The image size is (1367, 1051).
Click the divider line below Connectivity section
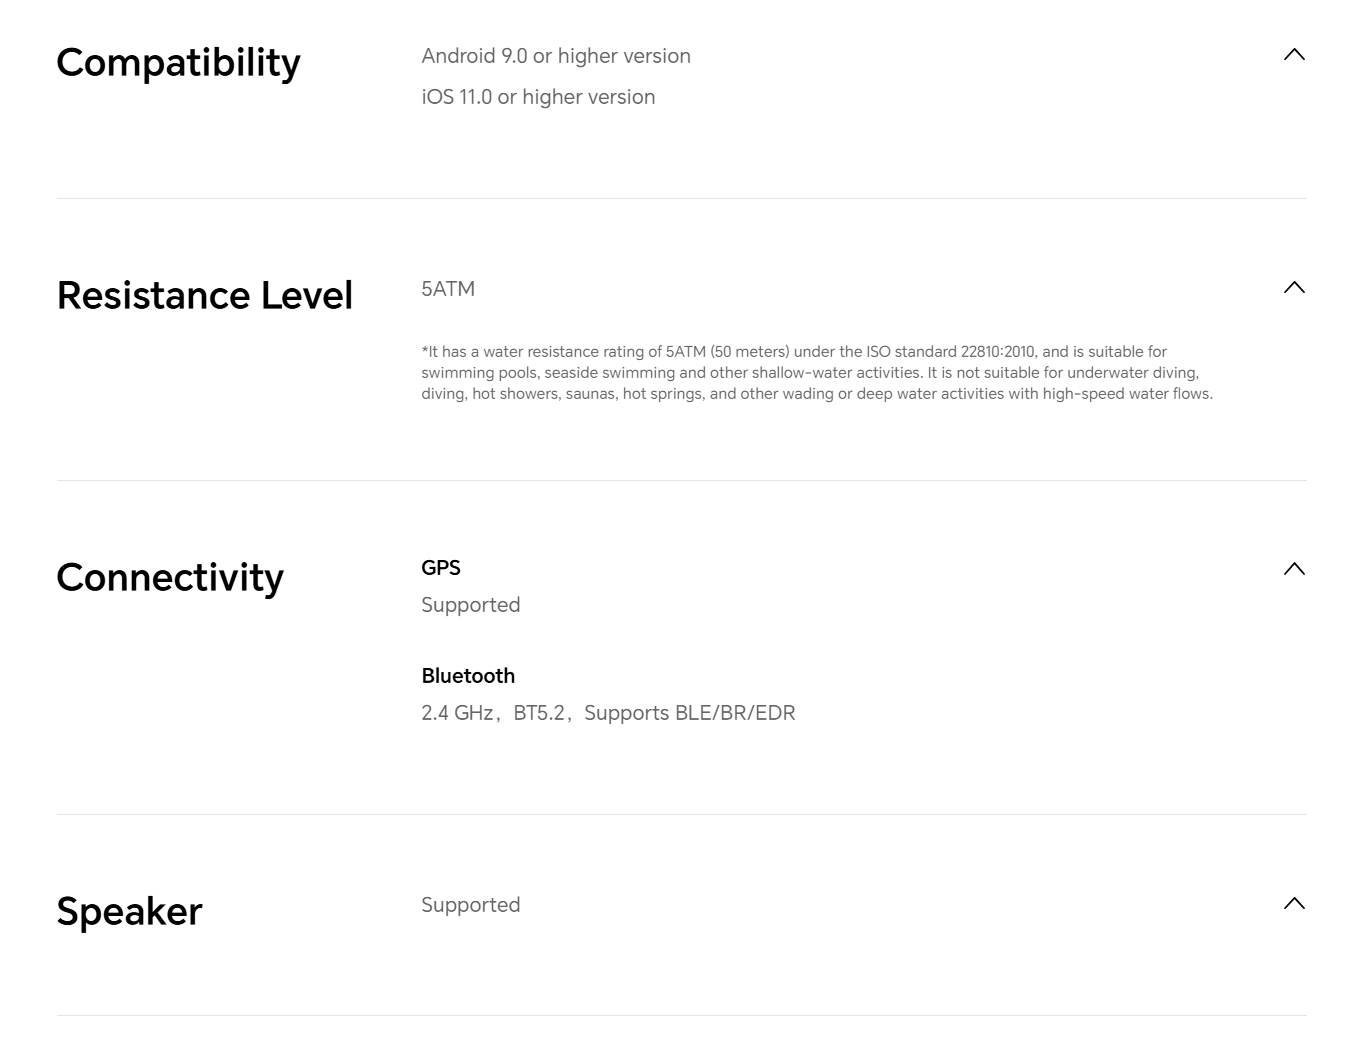pos(682,815)
